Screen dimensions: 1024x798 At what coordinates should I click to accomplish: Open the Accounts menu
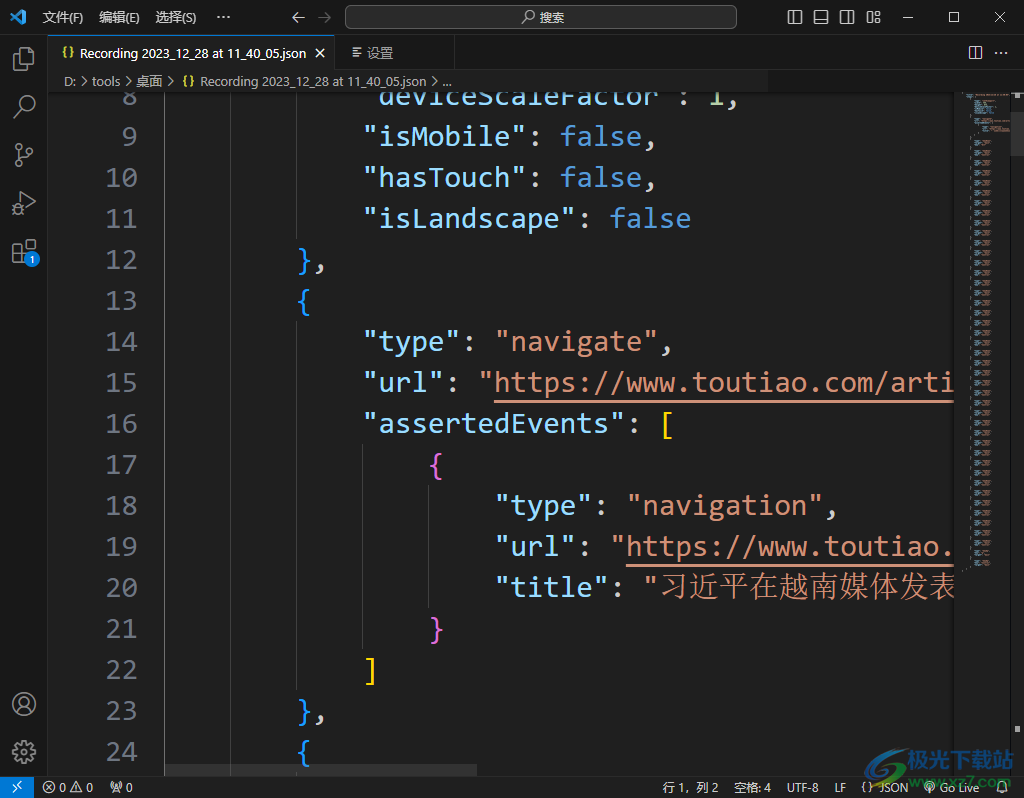pyautogui.click(x=24, y=704)
